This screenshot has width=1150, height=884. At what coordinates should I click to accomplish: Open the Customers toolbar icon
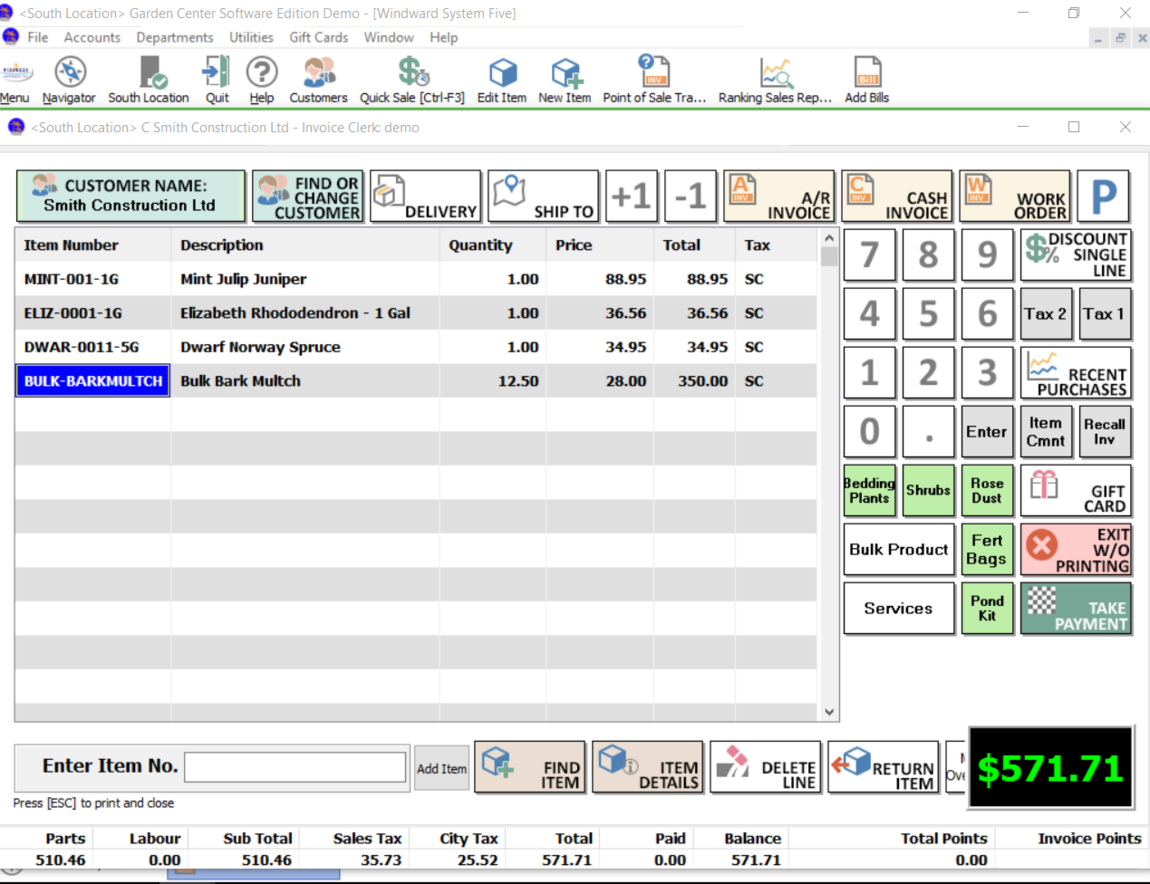pos(318,79)
